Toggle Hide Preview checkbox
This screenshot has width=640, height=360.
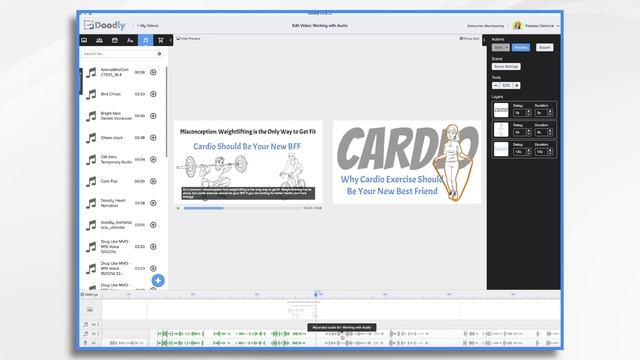coord(188,38)
